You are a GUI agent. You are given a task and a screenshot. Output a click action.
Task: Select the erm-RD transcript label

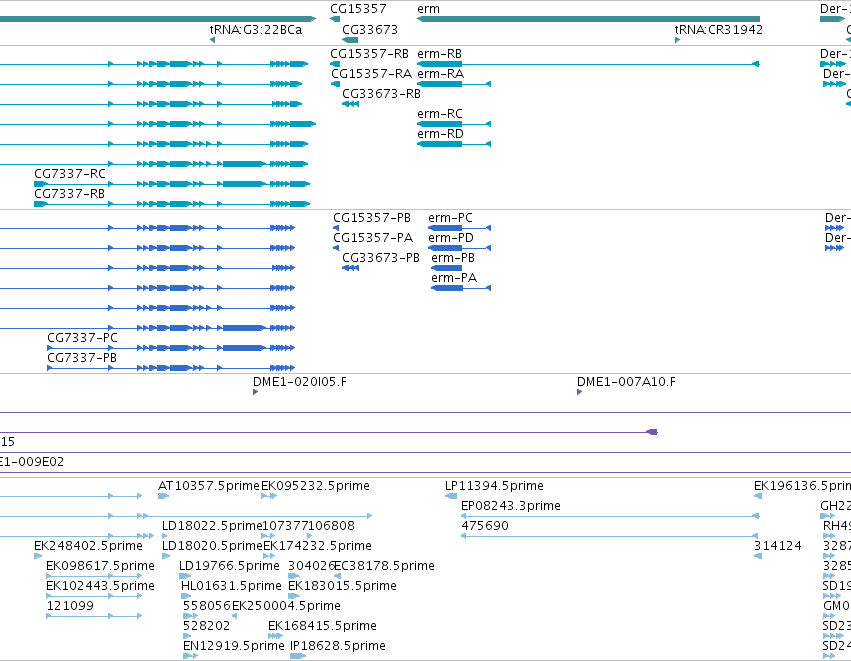tap(440, 134)
